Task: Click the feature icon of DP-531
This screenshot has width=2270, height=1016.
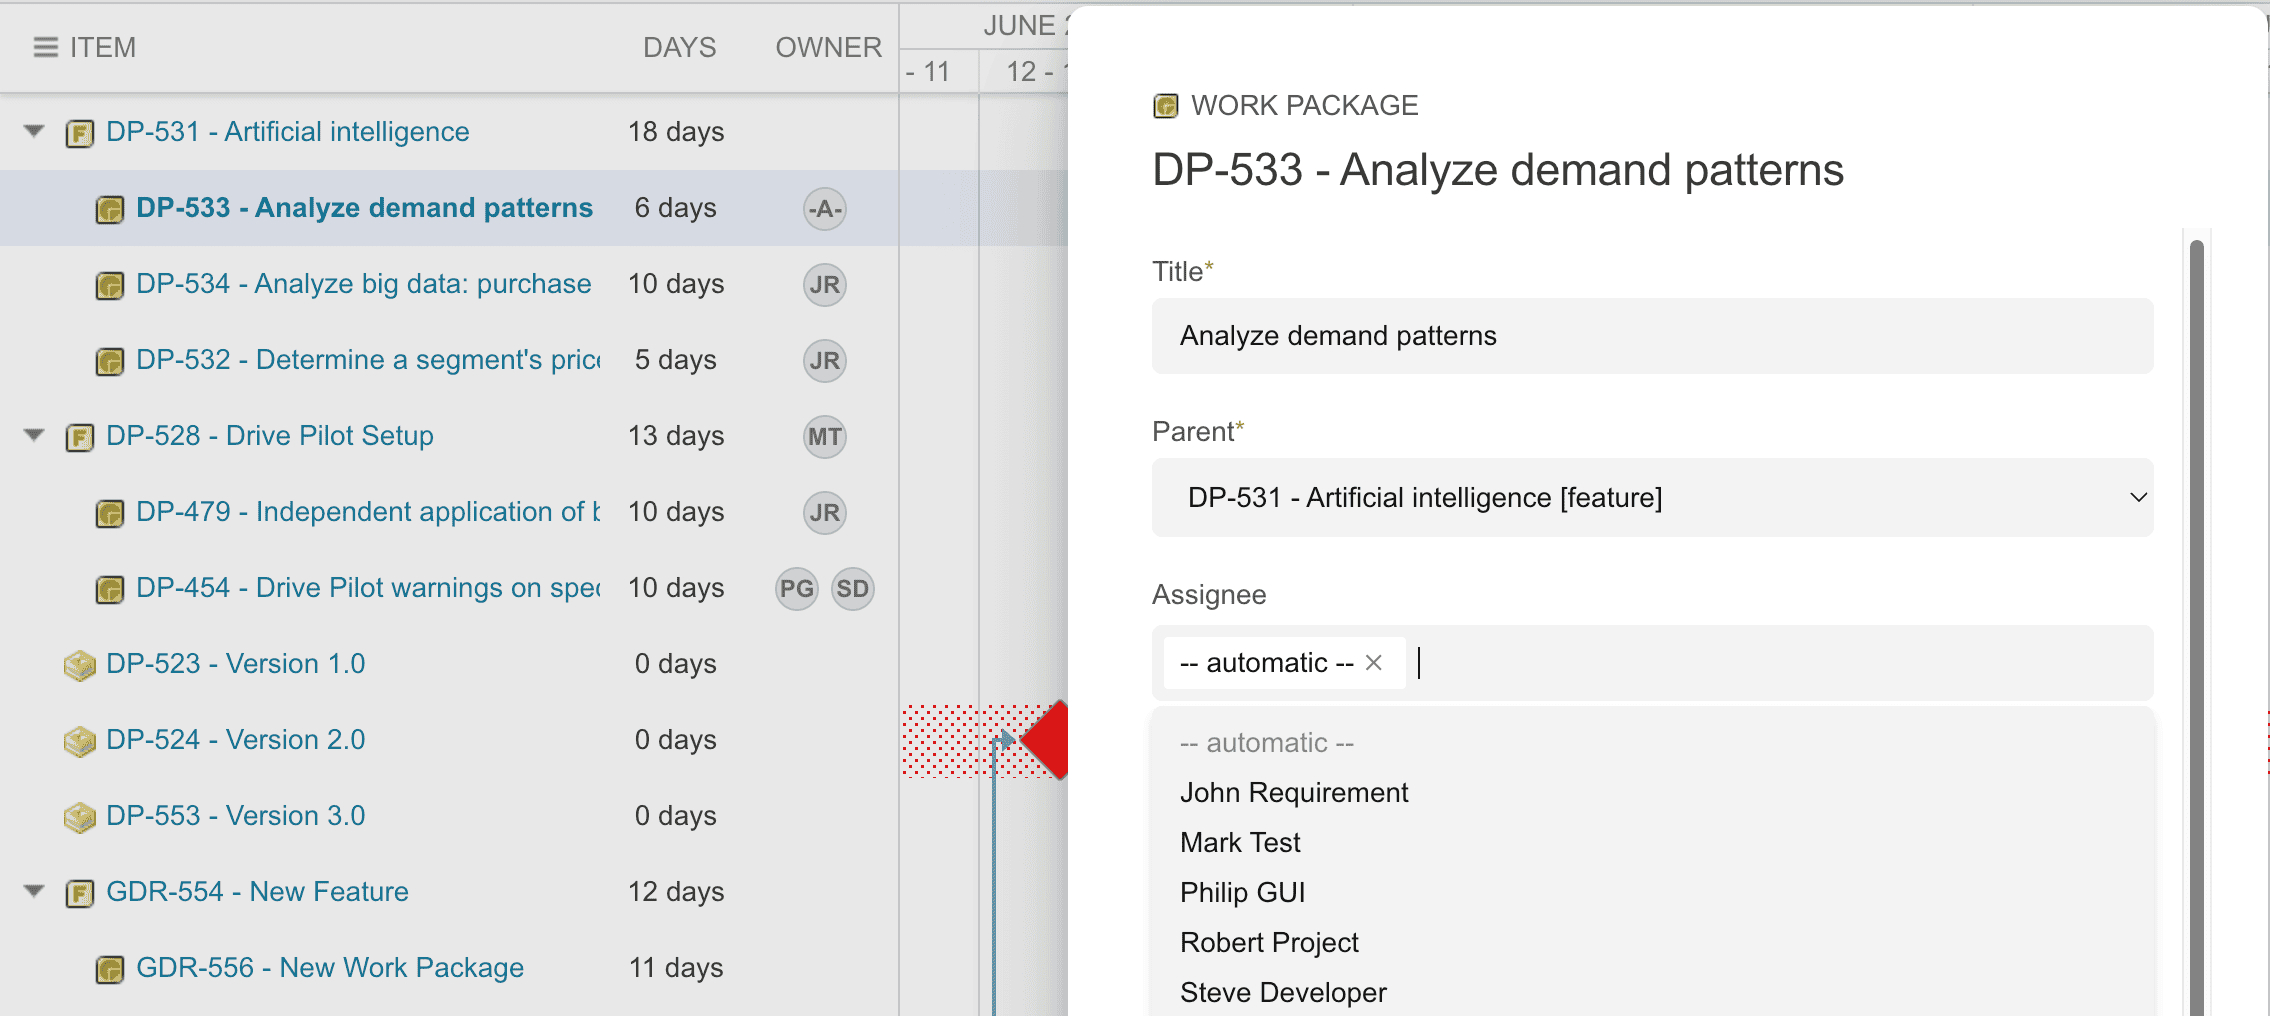Action: (80, 133)
